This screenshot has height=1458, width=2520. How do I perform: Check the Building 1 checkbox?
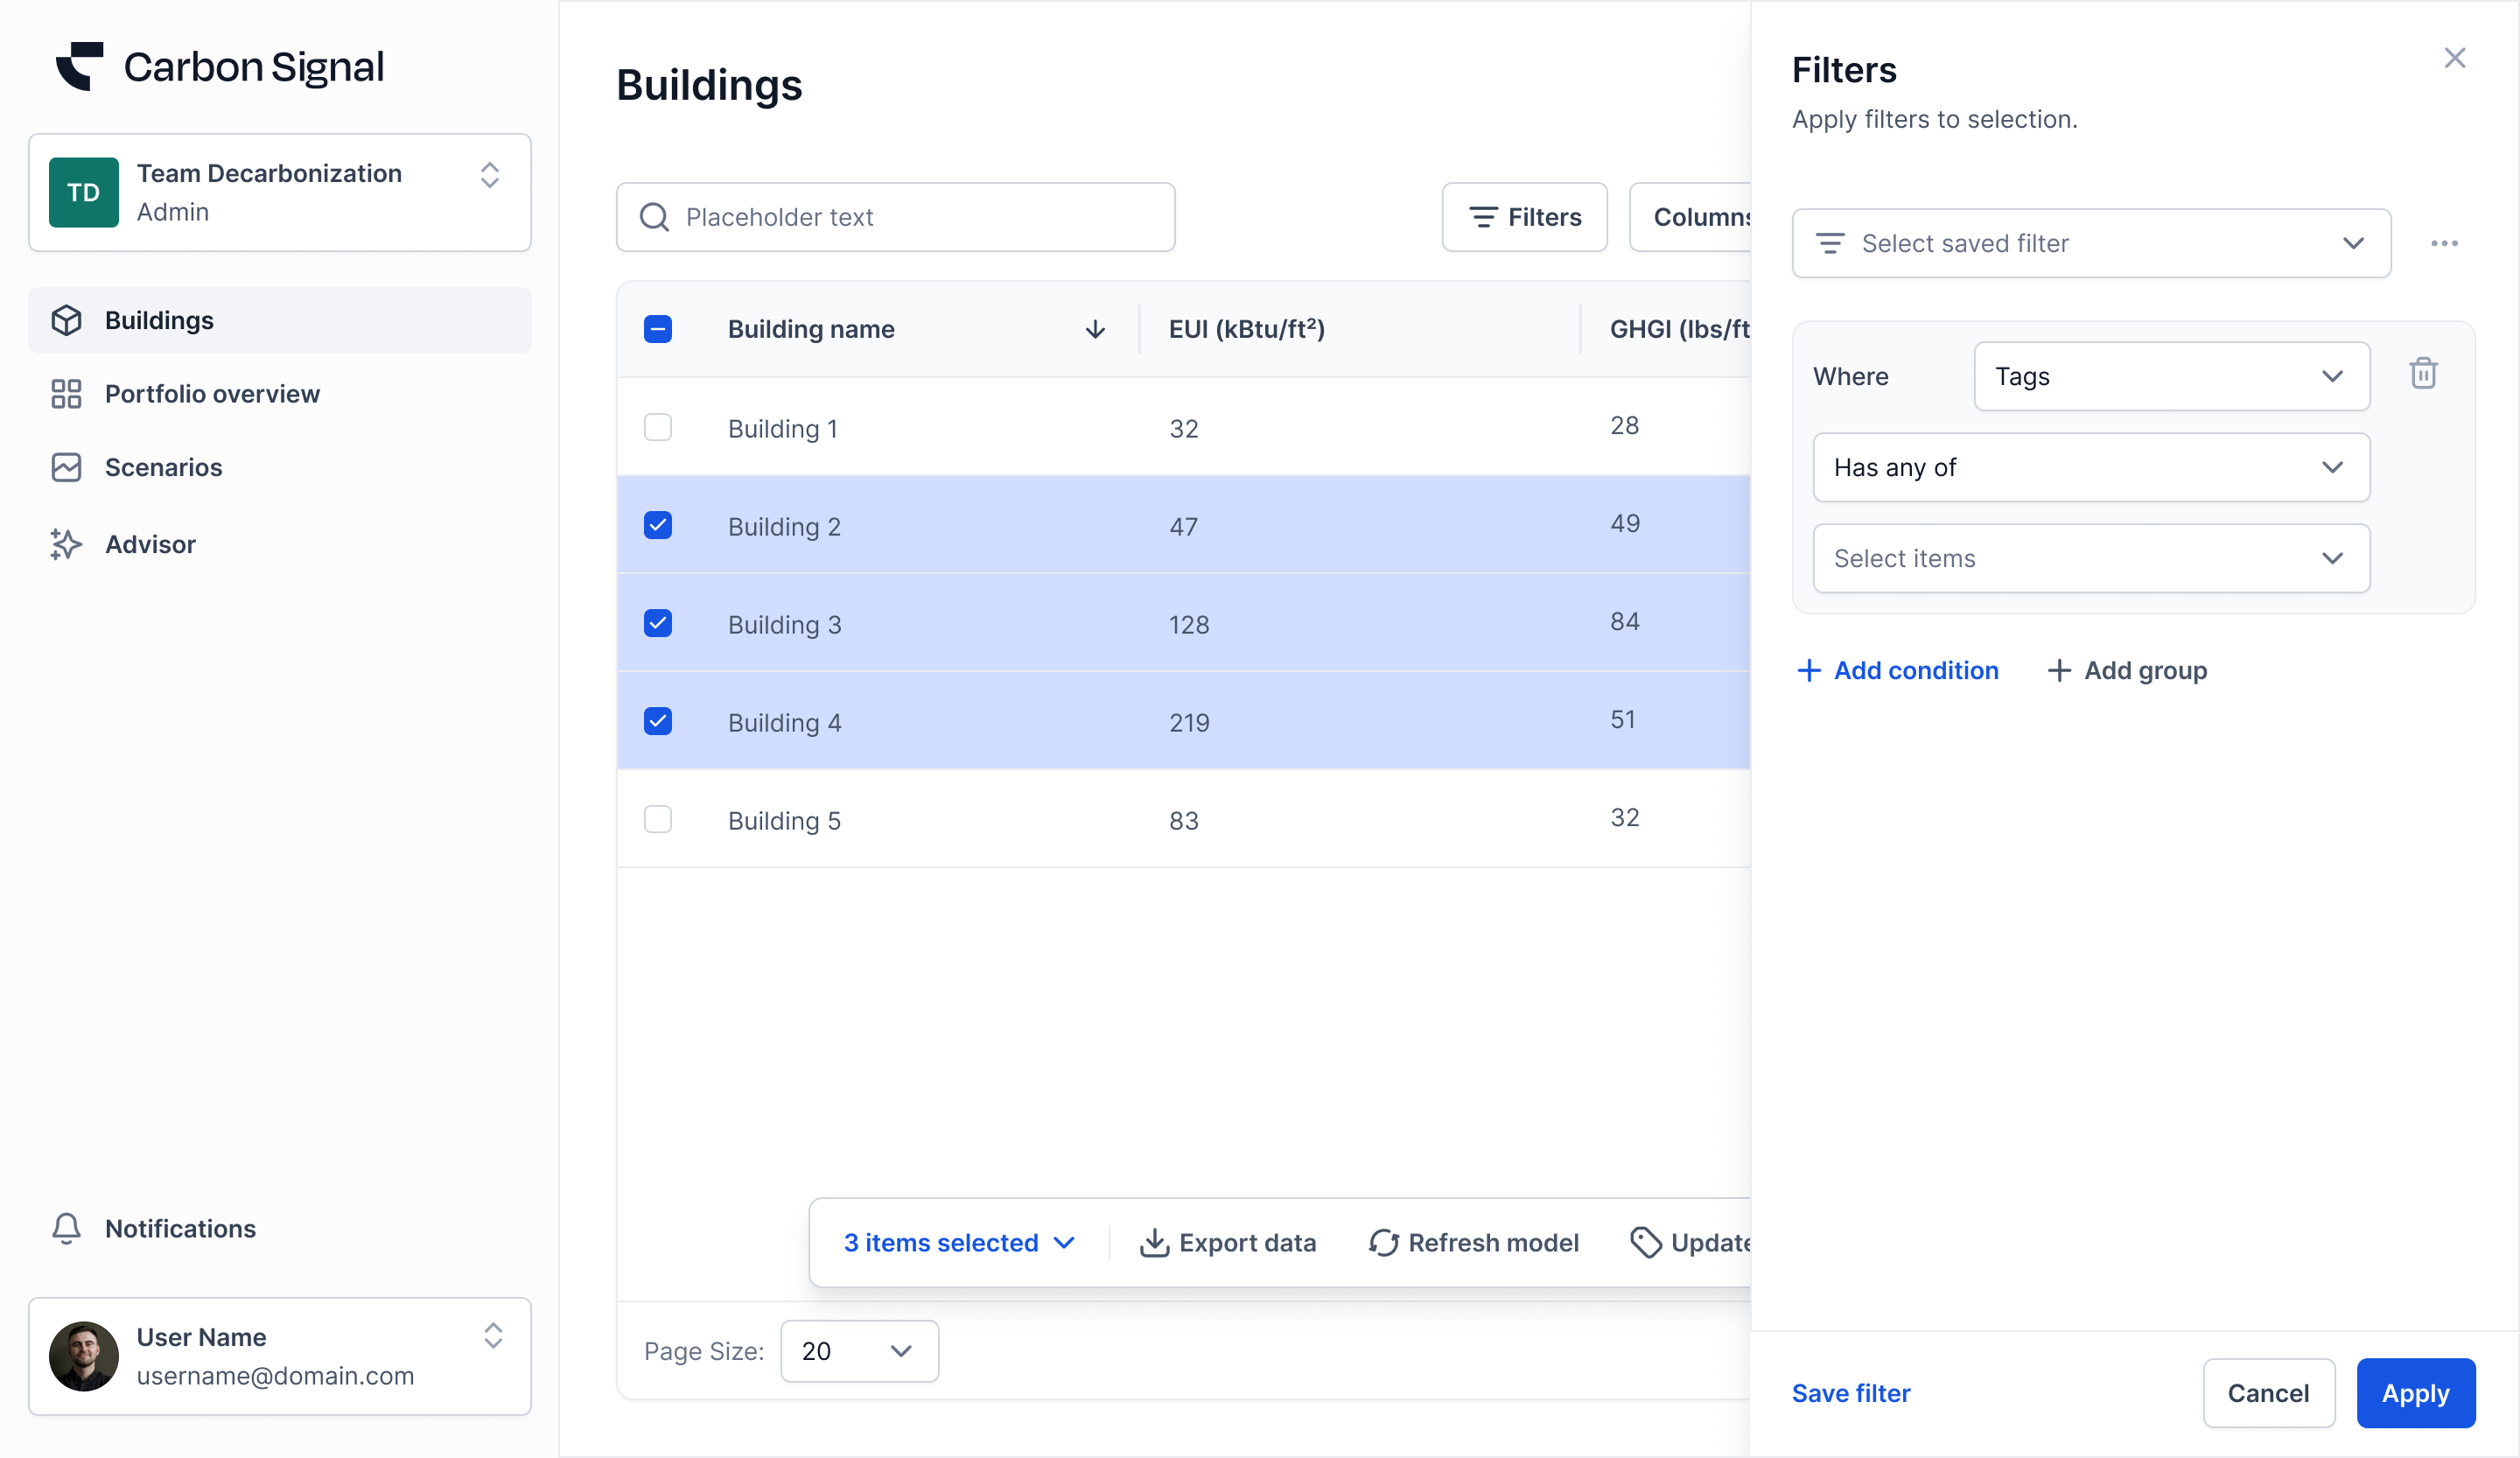coord(658,428)
